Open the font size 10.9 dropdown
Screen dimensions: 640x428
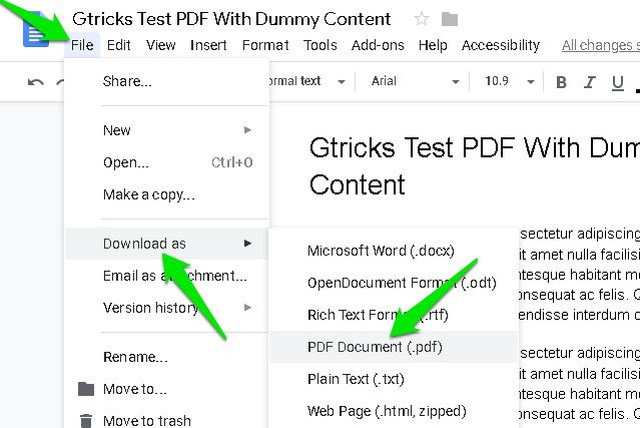pyautogui.click(x=509, y=81)
